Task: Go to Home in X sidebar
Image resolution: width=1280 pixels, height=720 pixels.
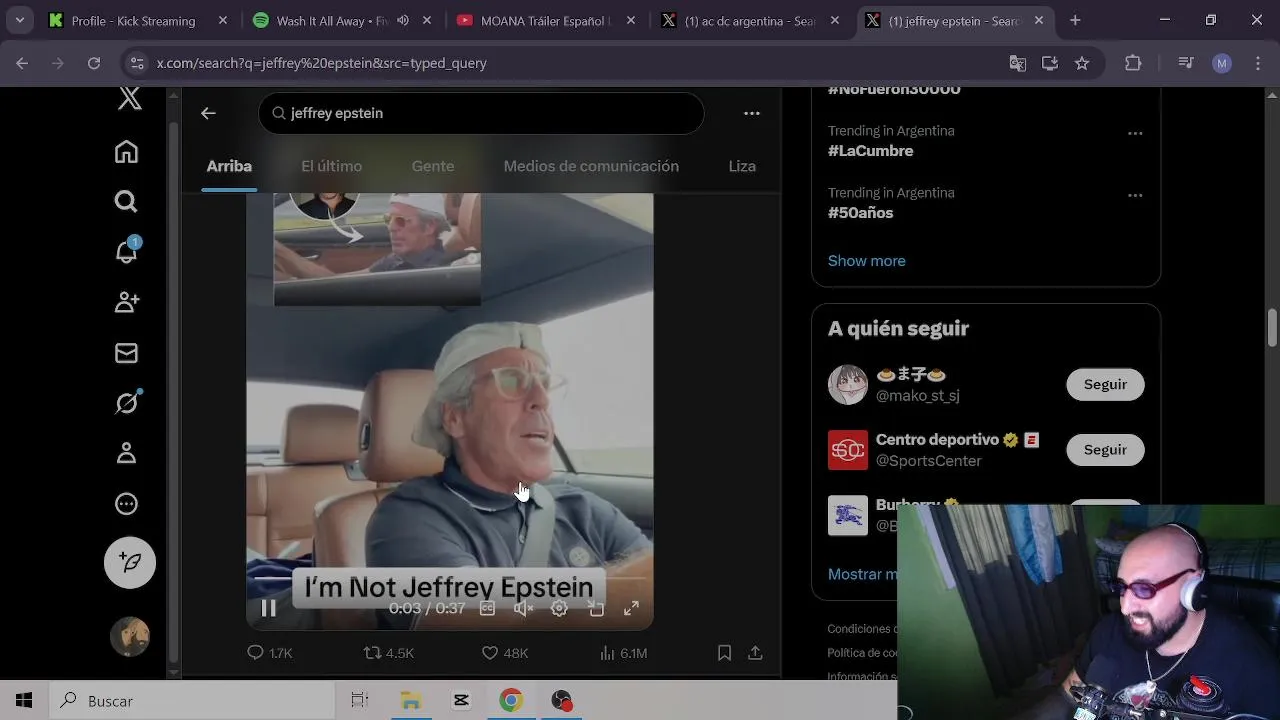Action: (x=126, y=152)
